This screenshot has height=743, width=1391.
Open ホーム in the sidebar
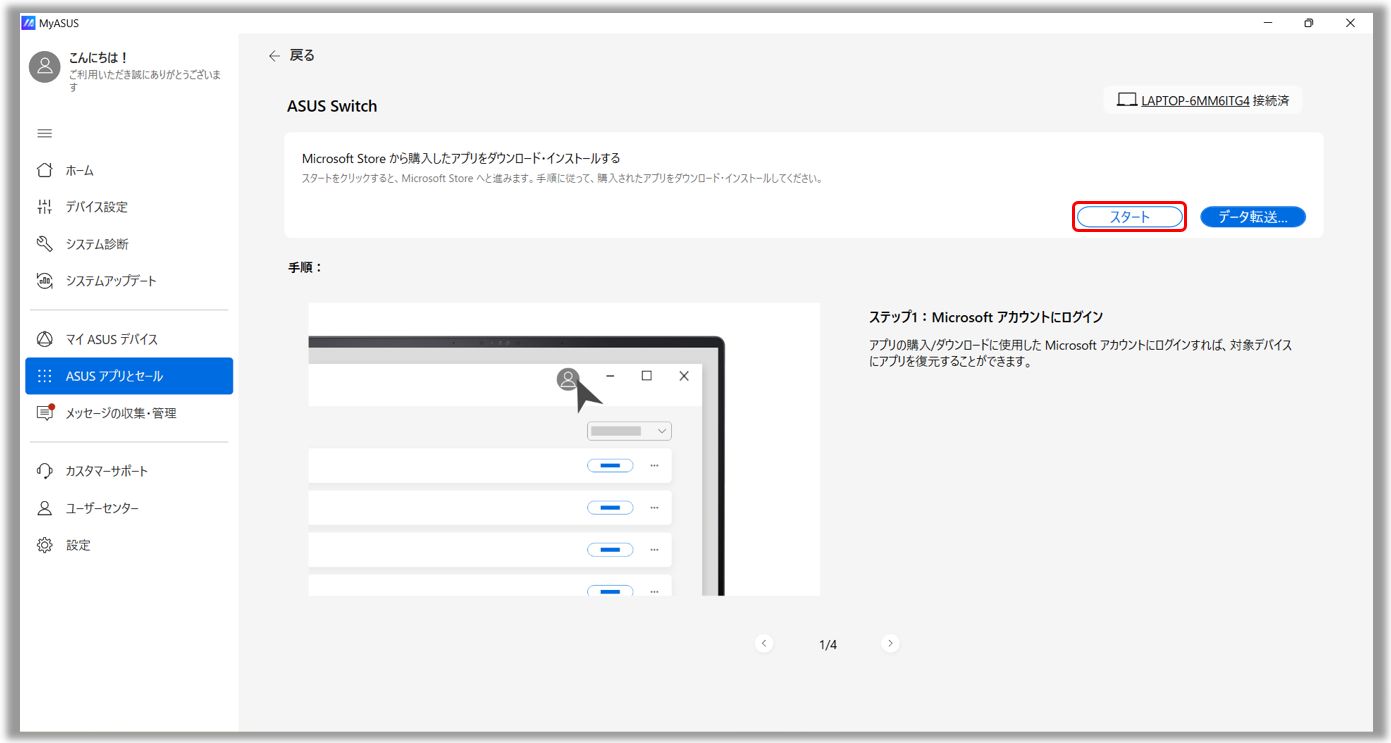pyautogui.click(x=129, y=170)
